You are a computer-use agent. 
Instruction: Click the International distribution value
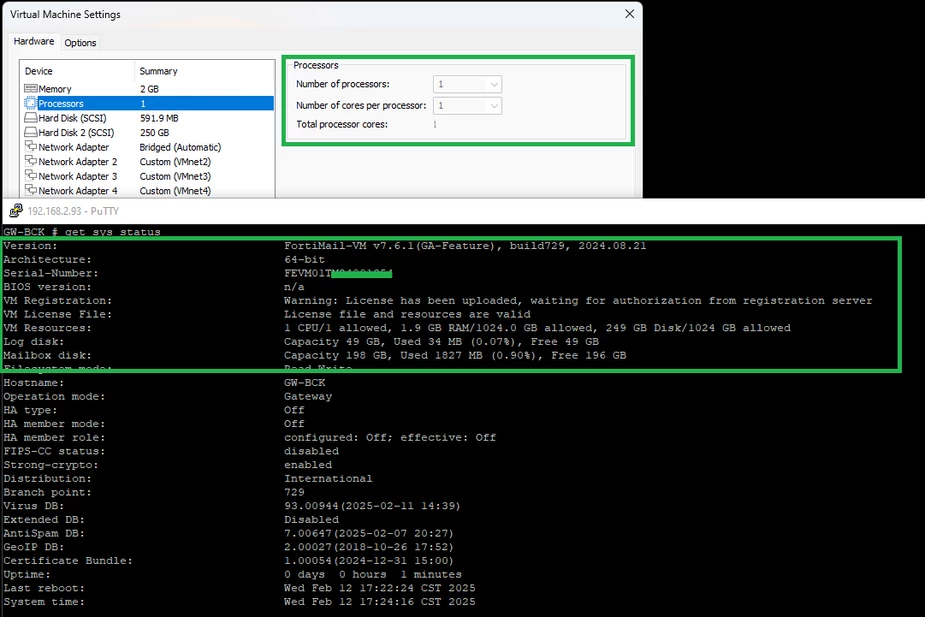[x=328, y=478]
